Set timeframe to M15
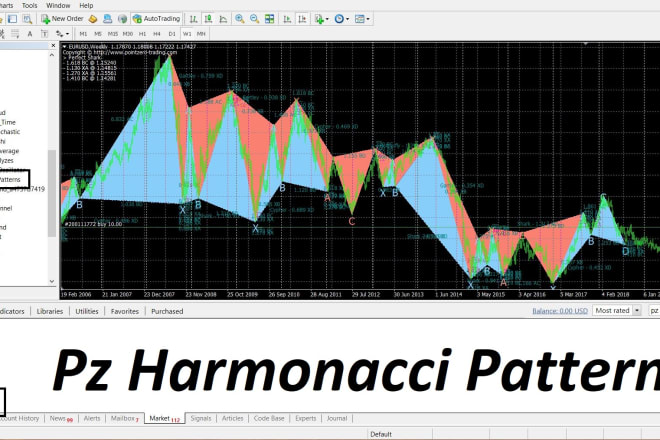 point(112,34)
